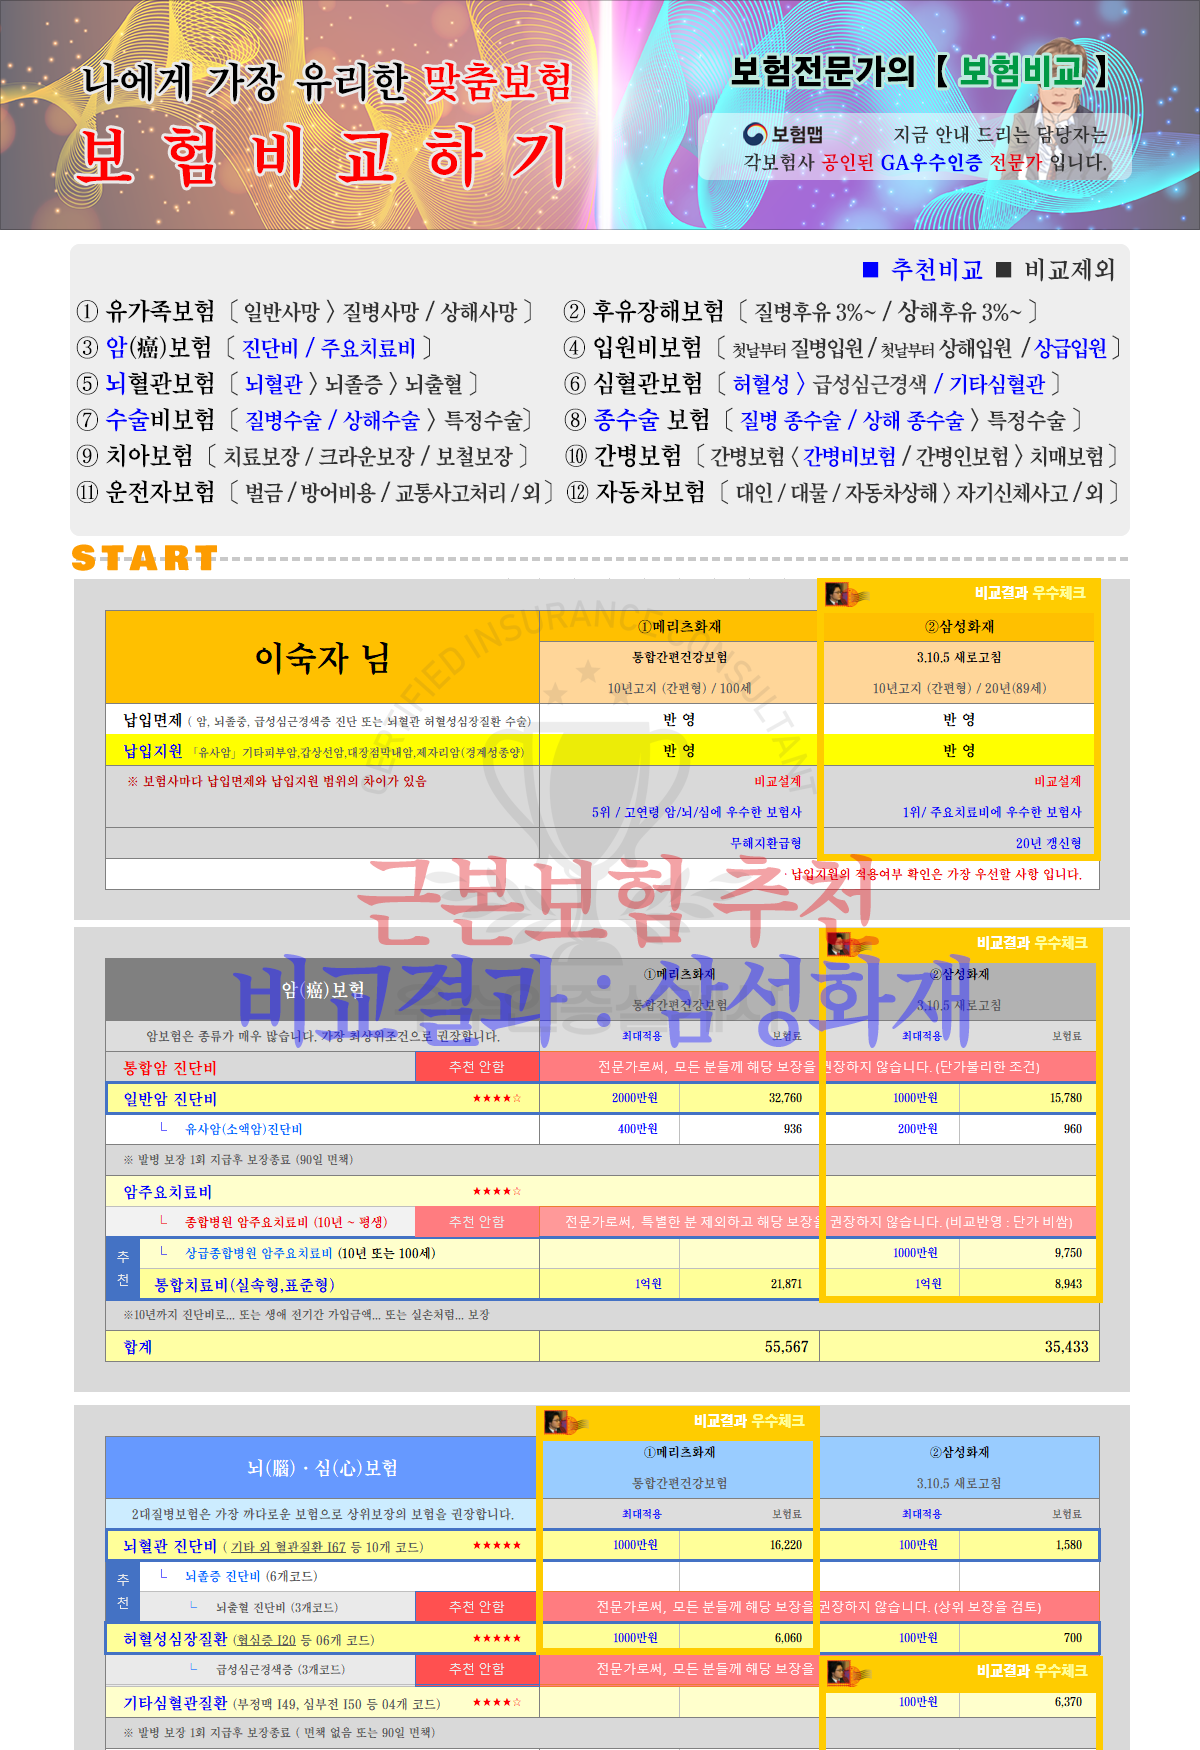Click the star rating of 허혈성심장질환
The image size is (1200, 1750).
[x=497, y=1639]
